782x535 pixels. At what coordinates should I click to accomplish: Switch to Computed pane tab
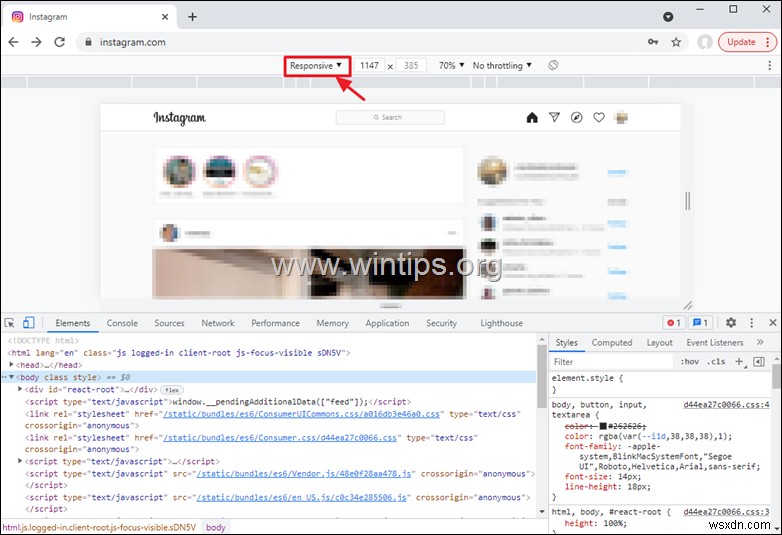point(612,343)
